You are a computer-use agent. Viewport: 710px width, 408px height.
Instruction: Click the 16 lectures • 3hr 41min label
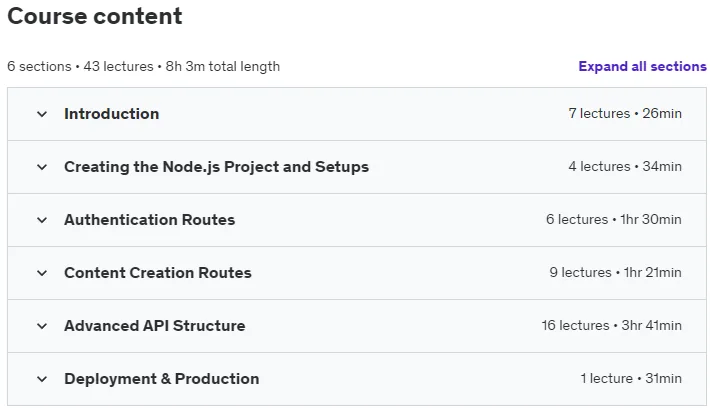point(611,325)
